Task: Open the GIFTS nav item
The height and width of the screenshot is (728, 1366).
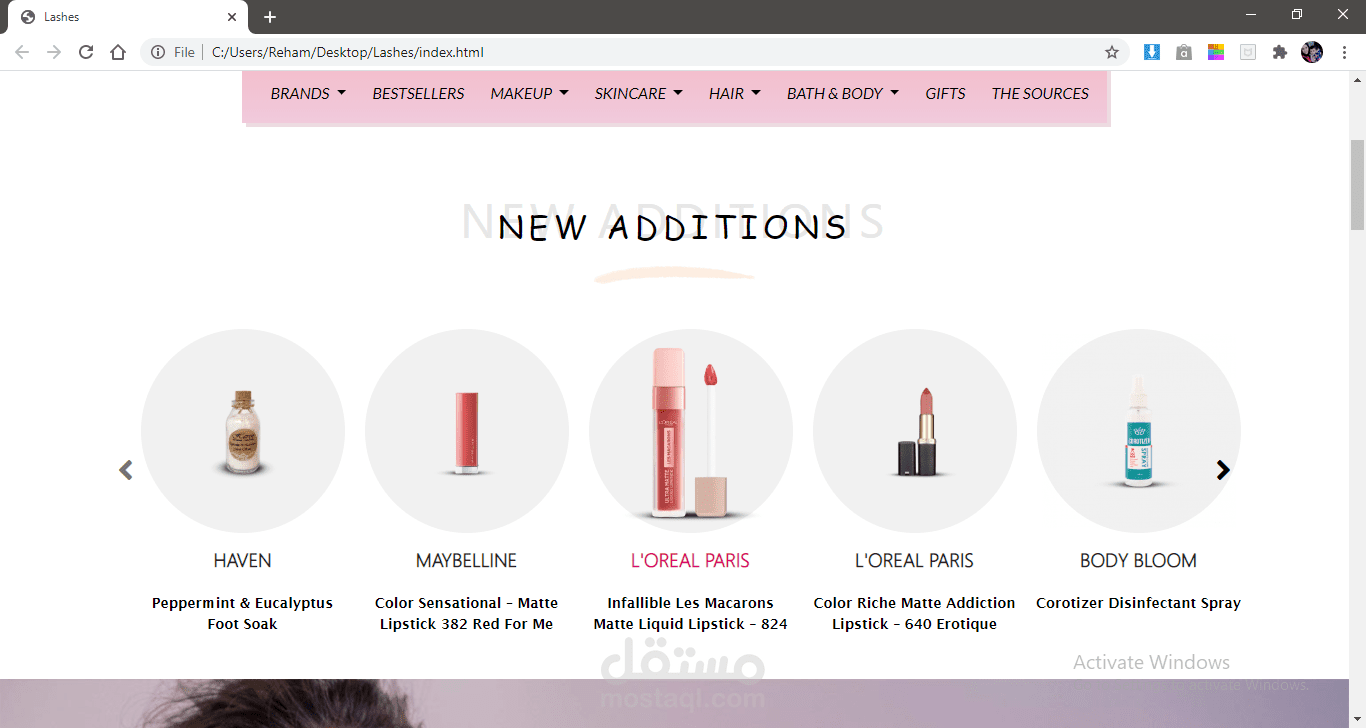Action: click(945, 93)
